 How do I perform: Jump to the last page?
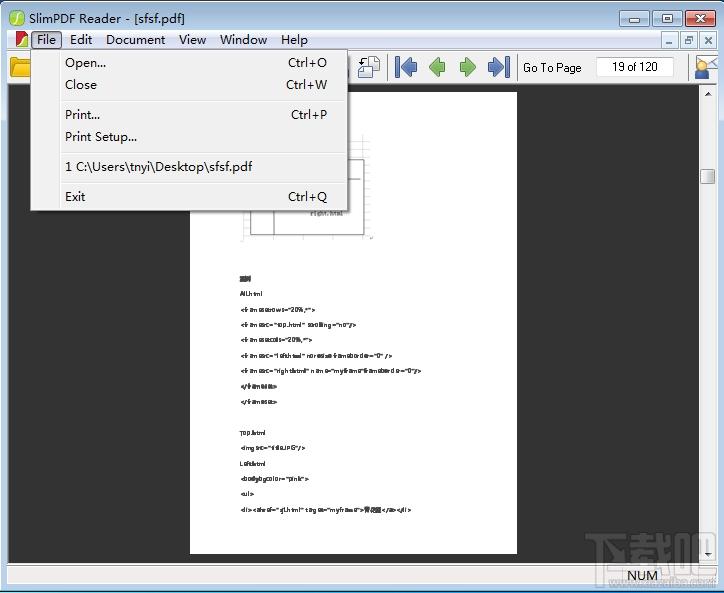(499, 67)
